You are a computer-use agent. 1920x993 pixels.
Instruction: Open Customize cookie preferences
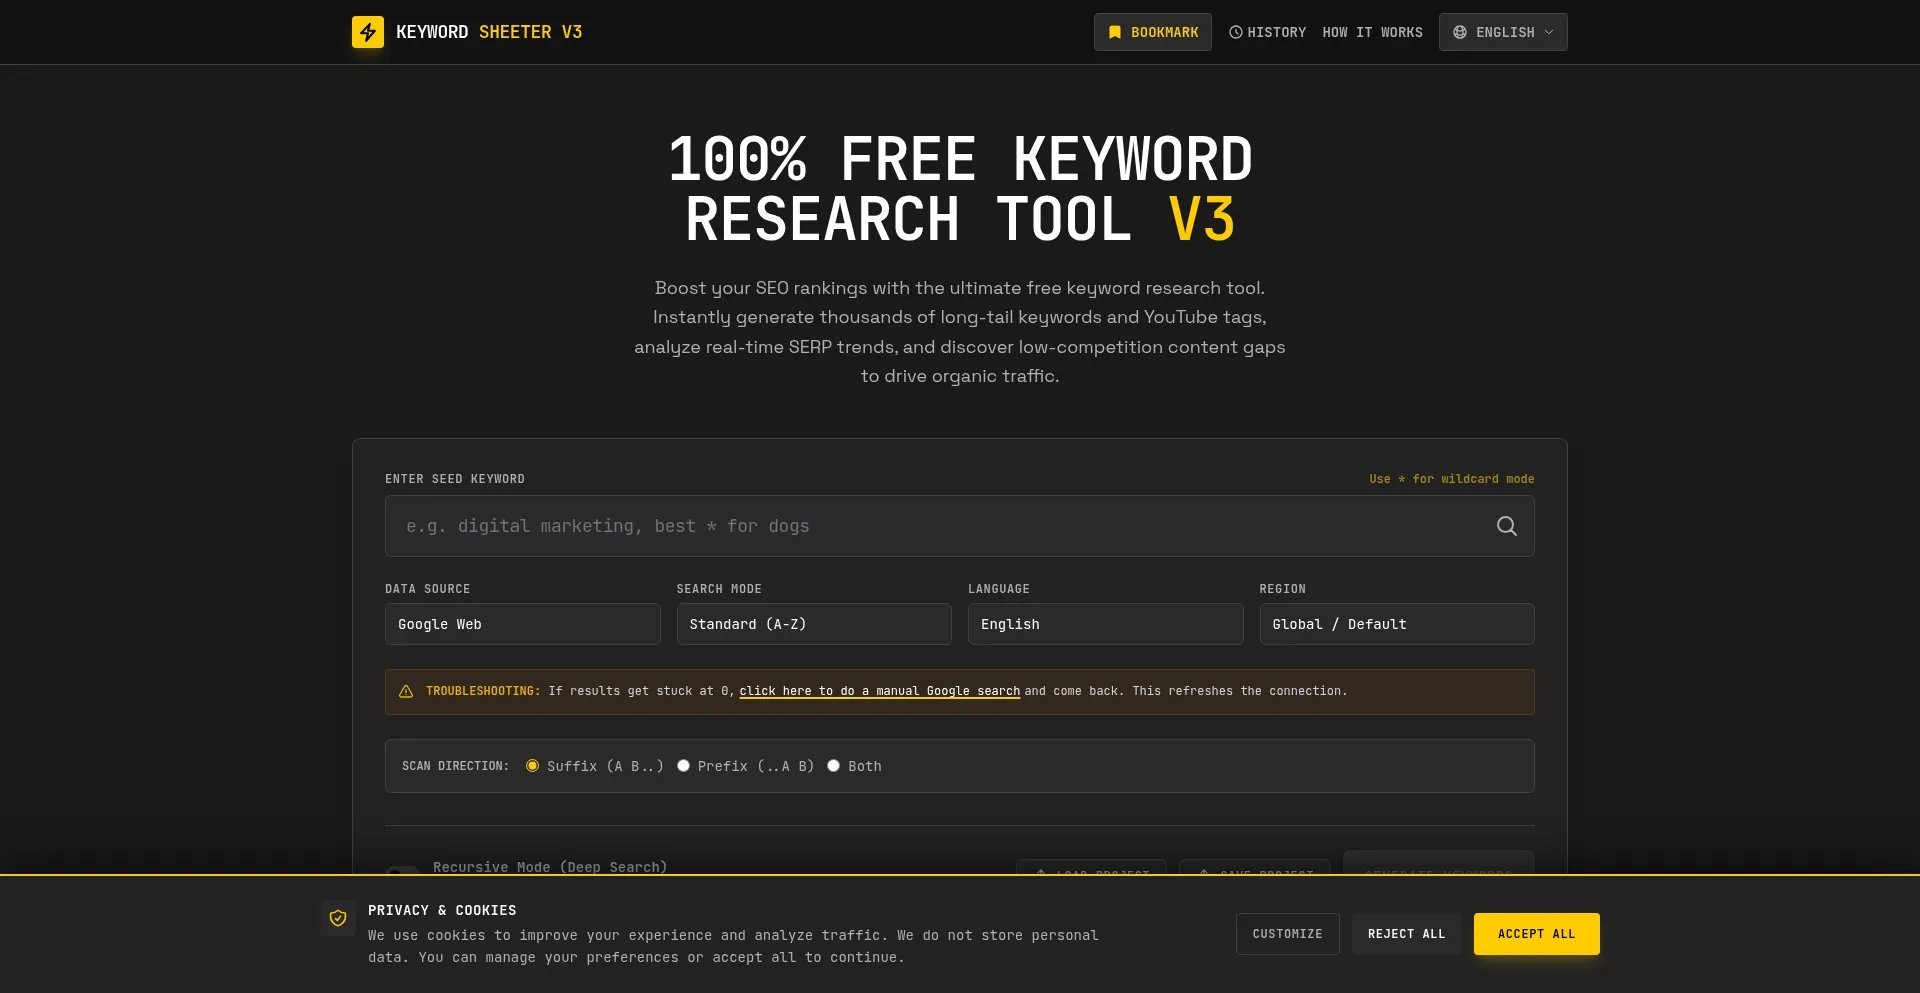(x=1287, y=934)
